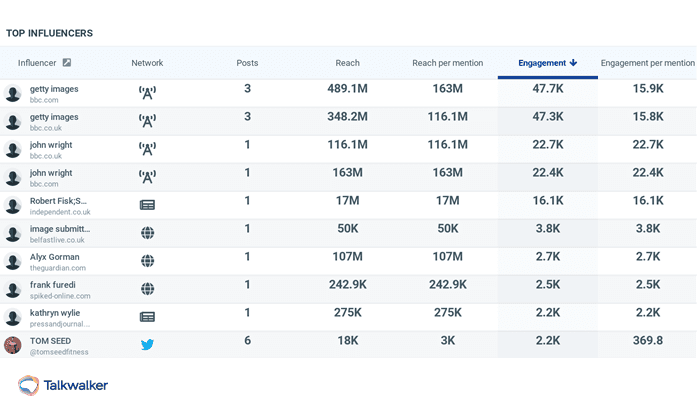Click the avatar beside Alyx Gorman
The image size is (697, 416).
coord(13,261)
